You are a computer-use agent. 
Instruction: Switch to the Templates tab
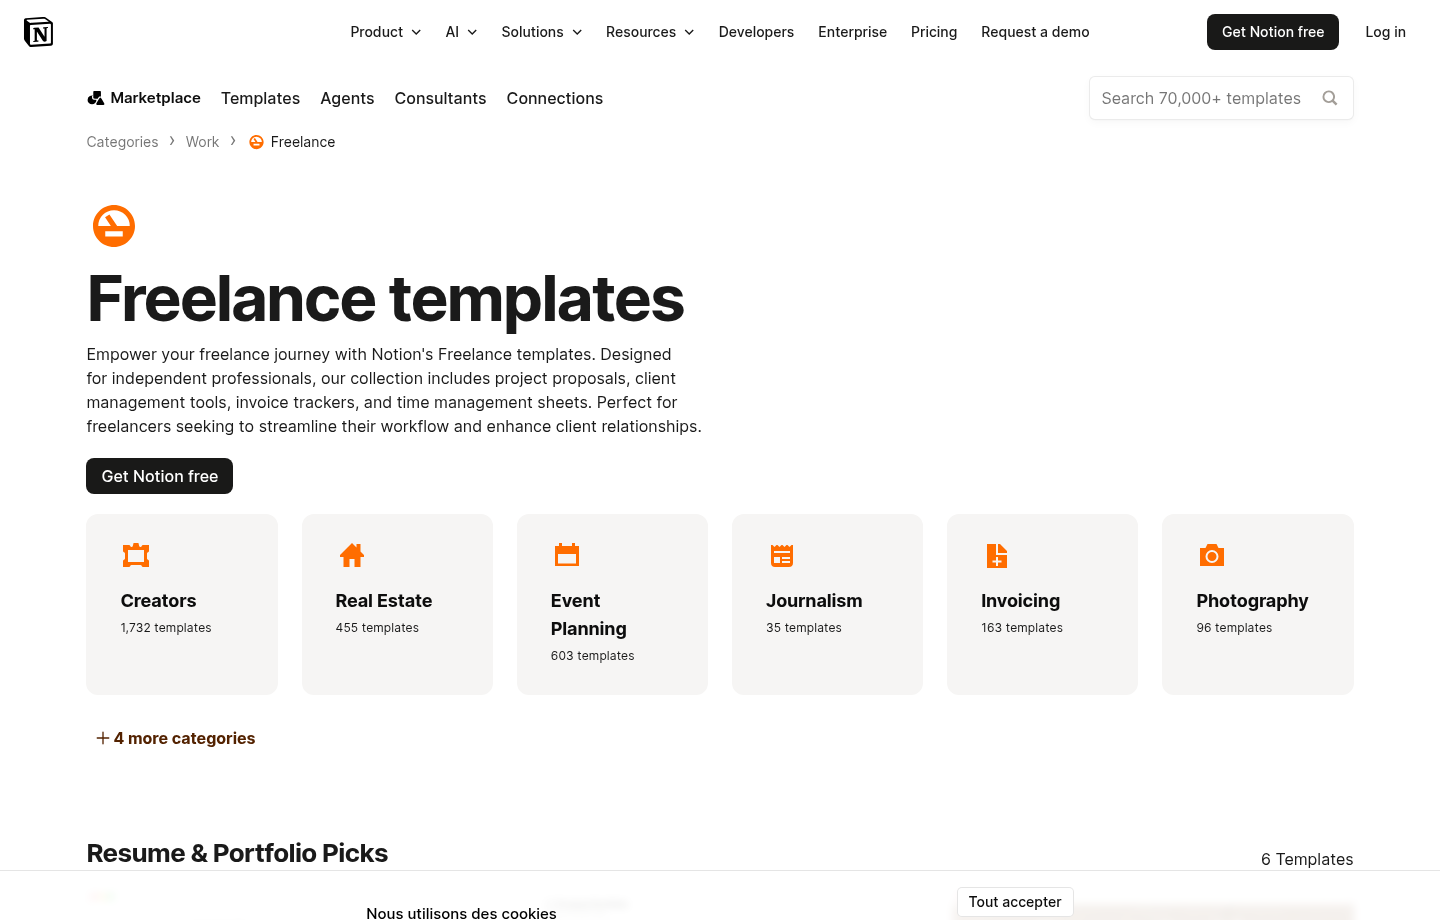(x=260, y=98)
